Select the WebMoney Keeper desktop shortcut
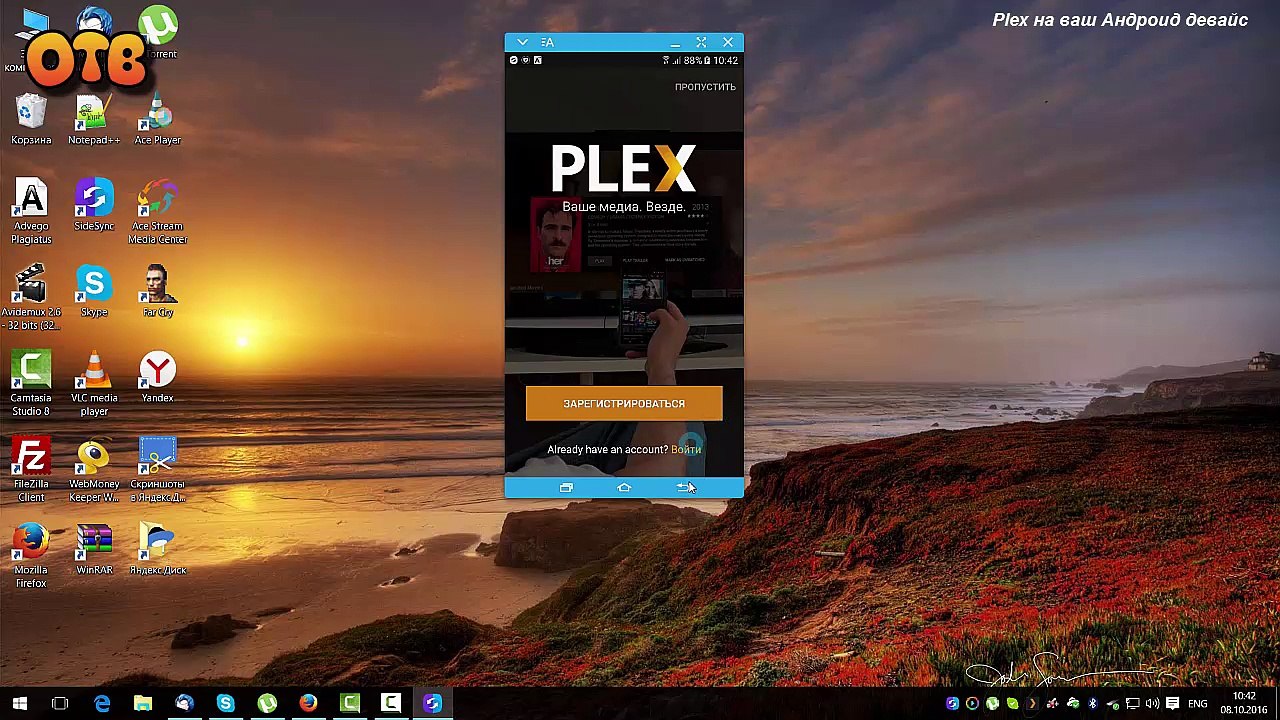This screenshot has width=1280, height=720. point(94,470)
